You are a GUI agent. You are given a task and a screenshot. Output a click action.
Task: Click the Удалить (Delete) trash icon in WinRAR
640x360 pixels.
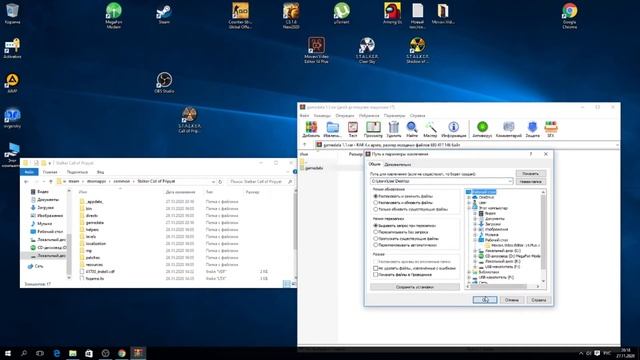coord(393,129)
